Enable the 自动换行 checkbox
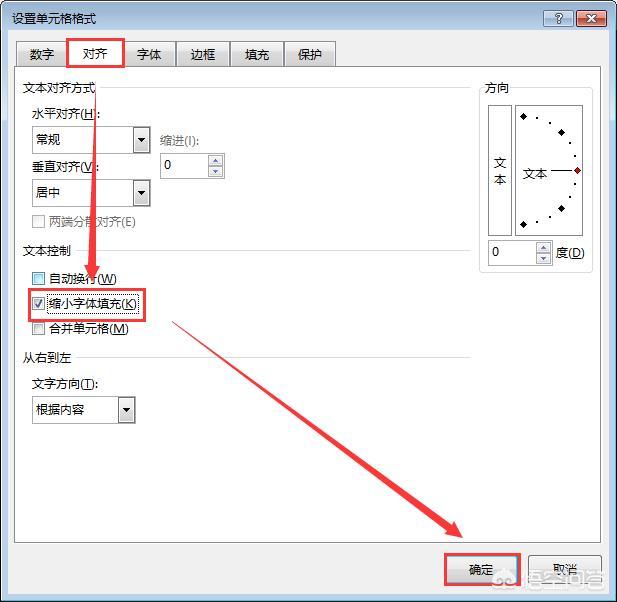Image resolution: width=617 pixels, height=602 pixels. (38, 279)
